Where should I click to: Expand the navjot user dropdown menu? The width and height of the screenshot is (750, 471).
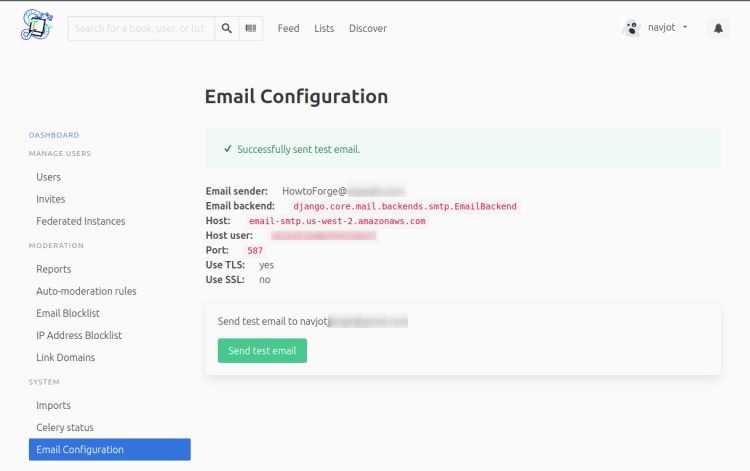point(684,28)
